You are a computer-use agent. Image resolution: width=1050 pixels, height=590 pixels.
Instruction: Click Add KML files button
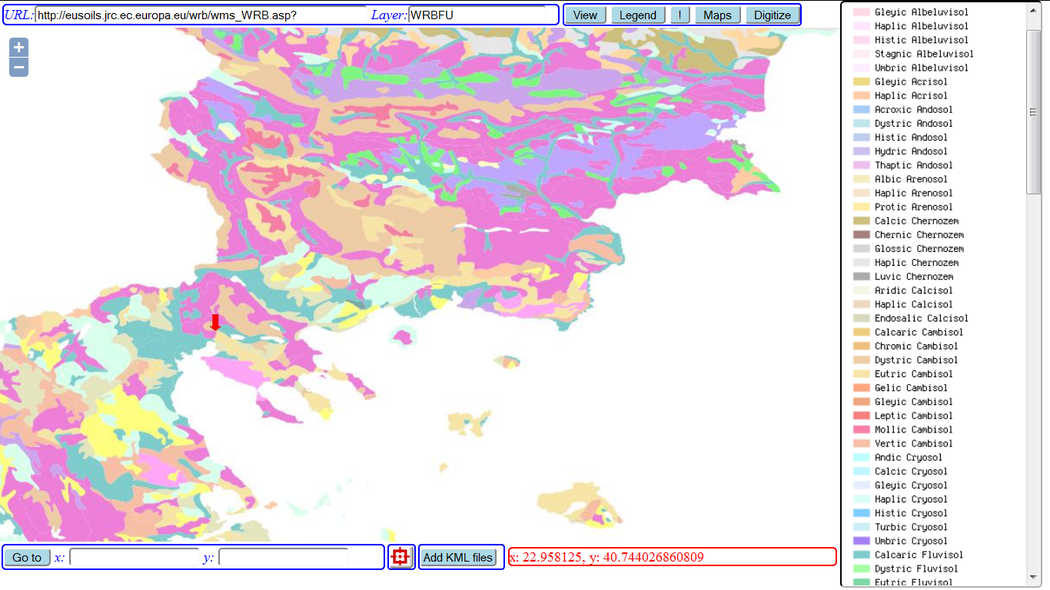pos(458,557)
